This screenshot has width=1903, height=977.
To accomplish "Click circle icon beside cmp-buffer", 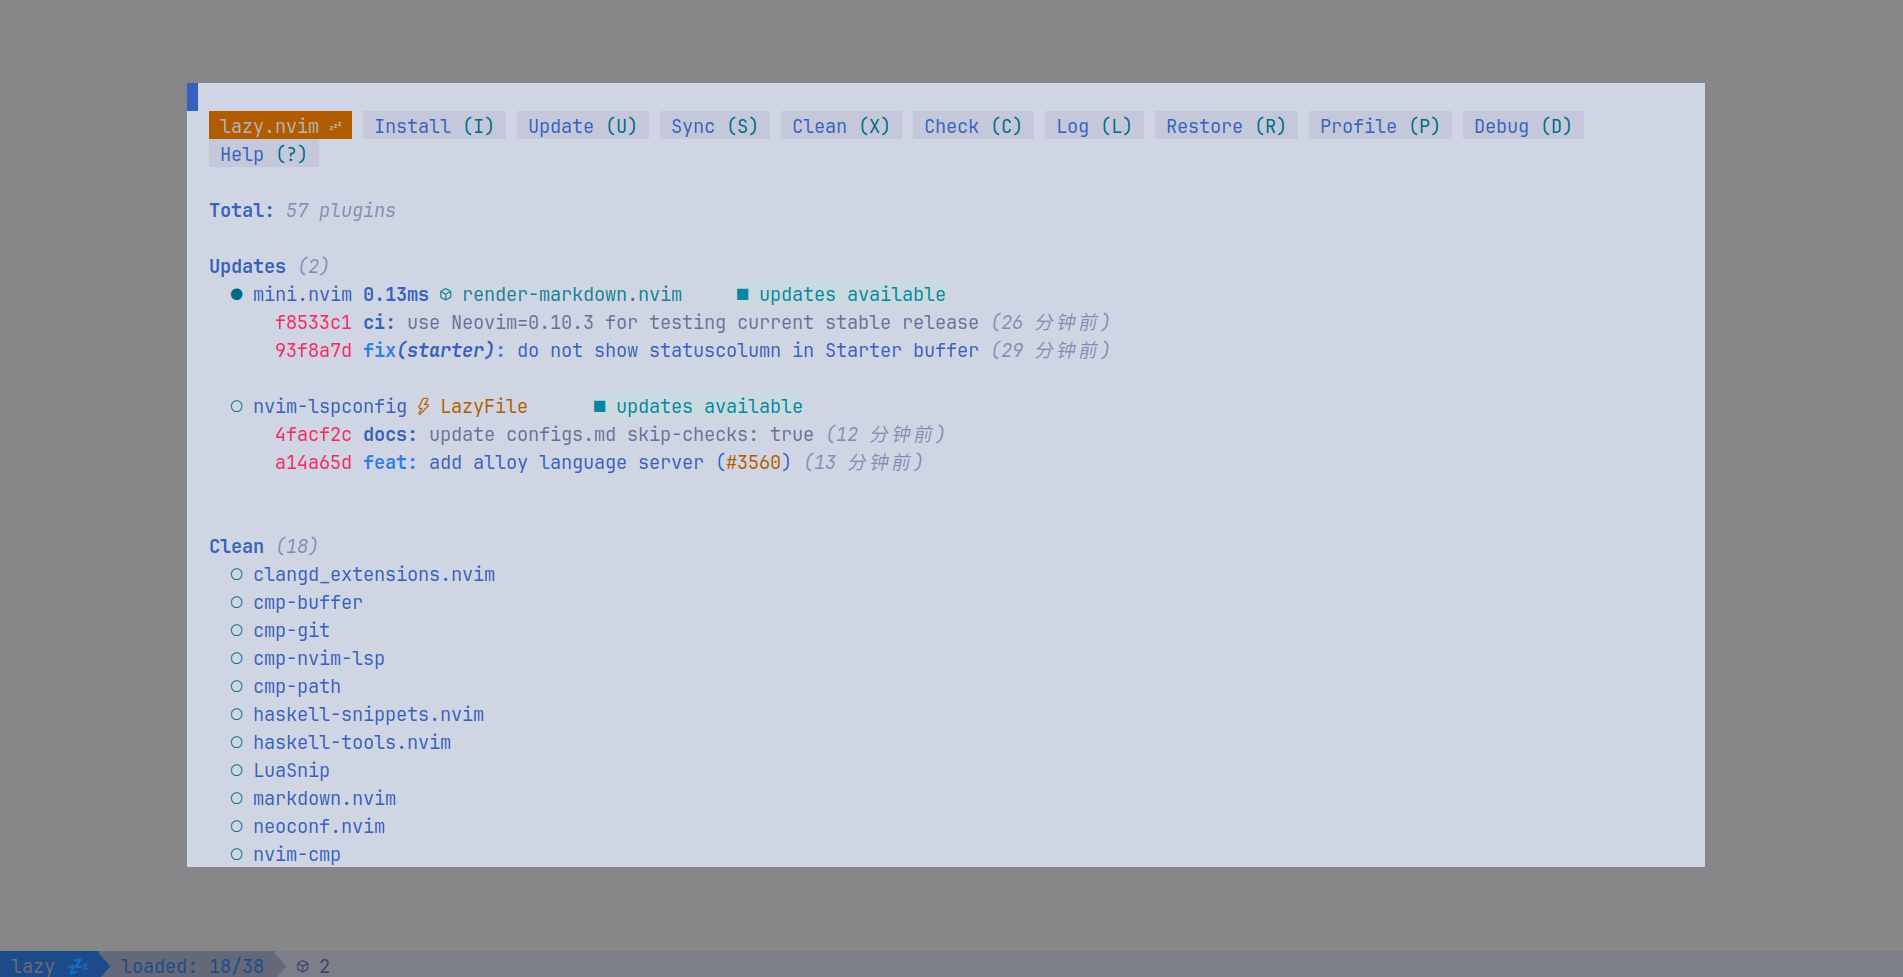I will click(x=237, y=602).
